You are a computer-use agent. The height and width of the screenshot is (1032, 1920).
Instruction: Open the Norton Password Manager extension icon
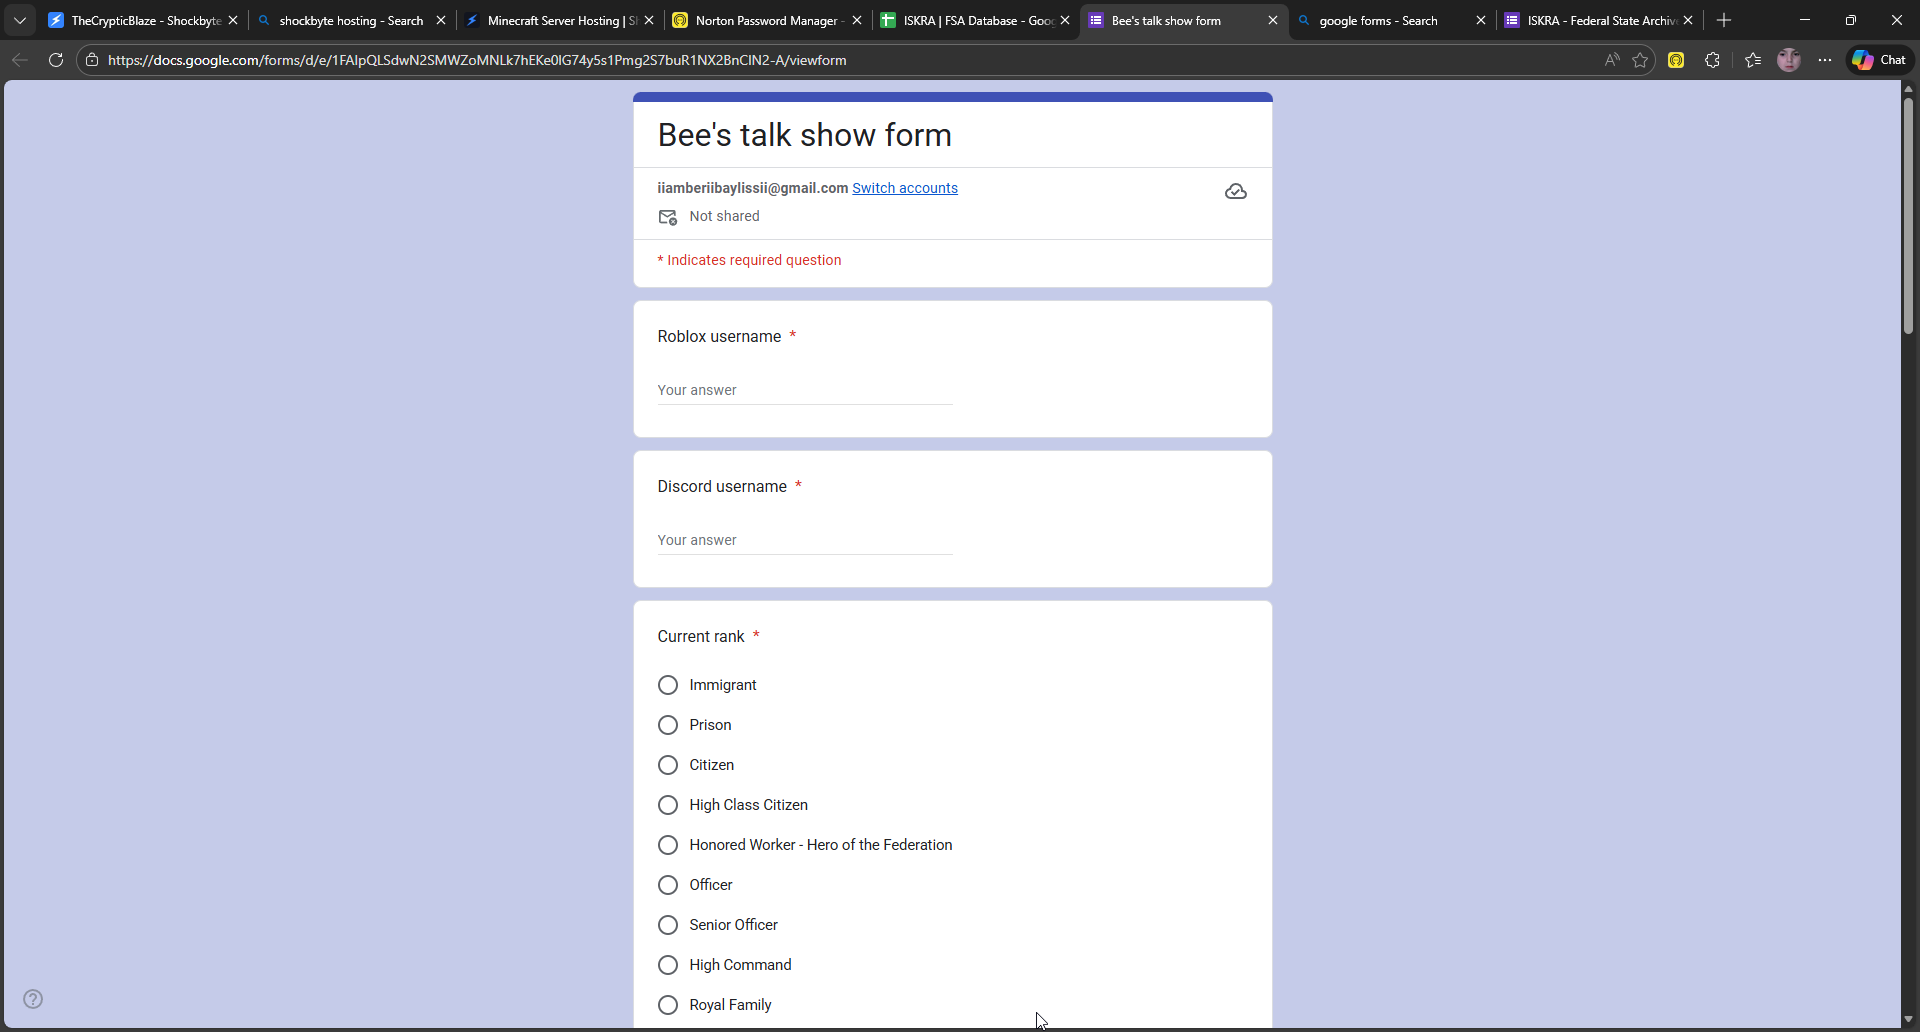(x=1676, y=60)
